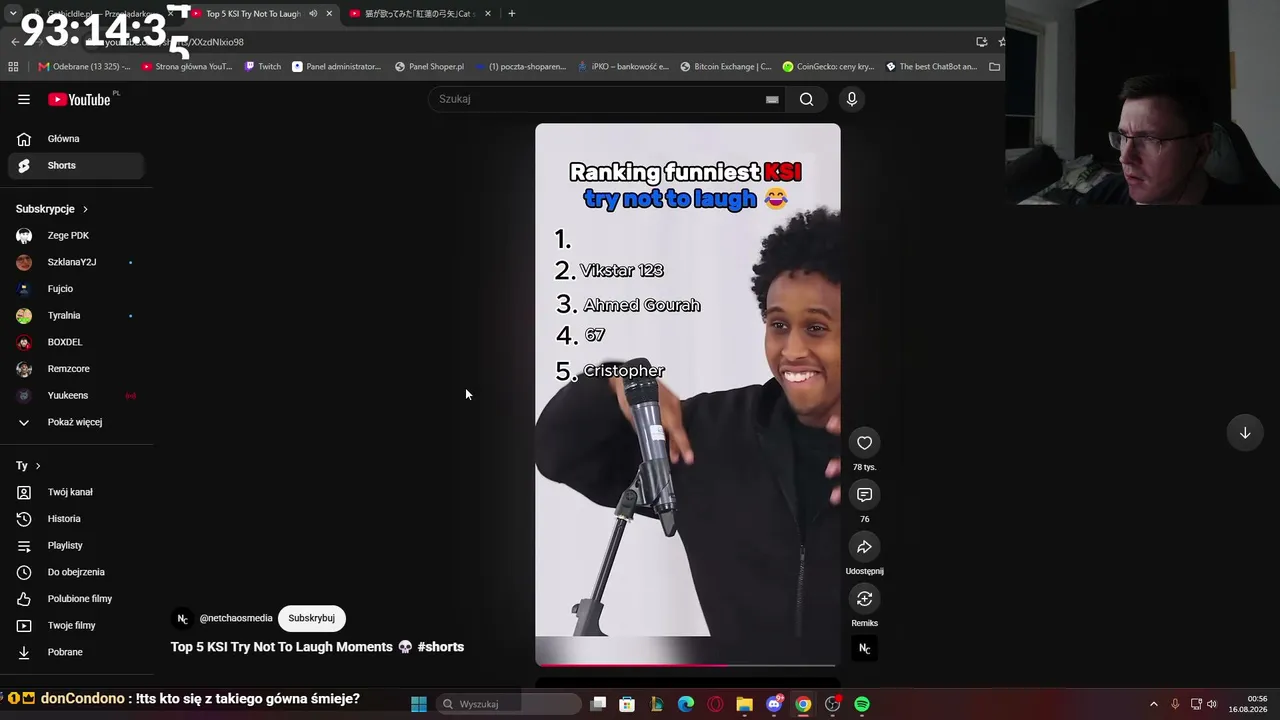Screen dimensions: 1280x720
Task: Open the all bookmarks folder
Action: coord(994,67)
